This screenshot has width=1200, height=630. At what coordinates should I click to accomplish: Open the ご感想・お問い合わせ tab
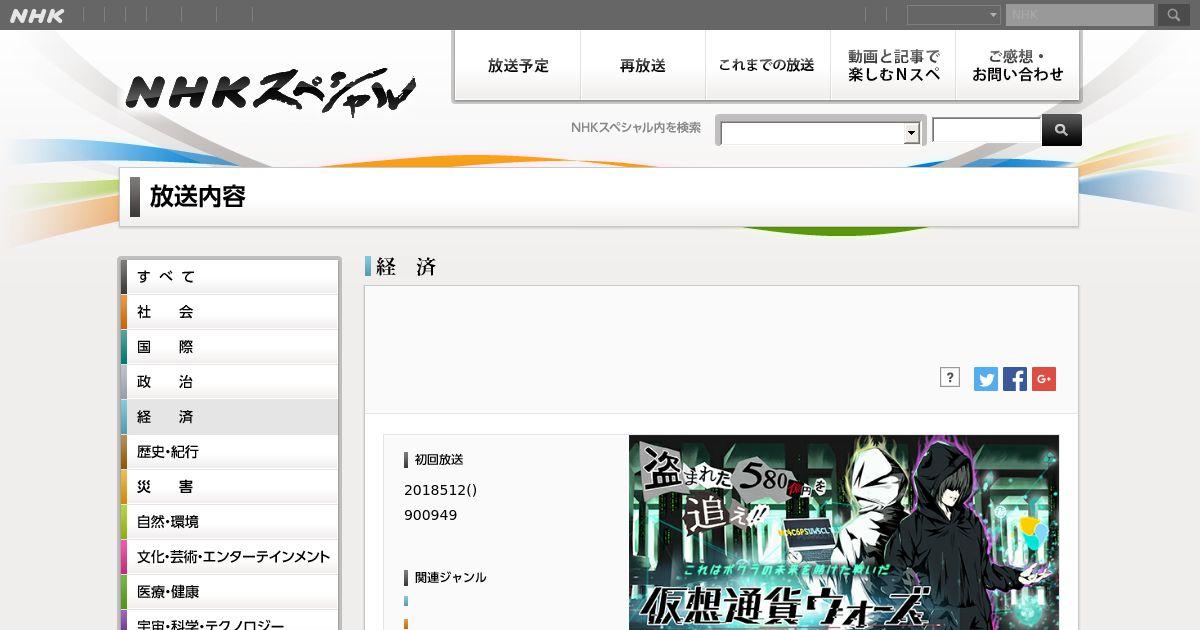point(1018,65)
